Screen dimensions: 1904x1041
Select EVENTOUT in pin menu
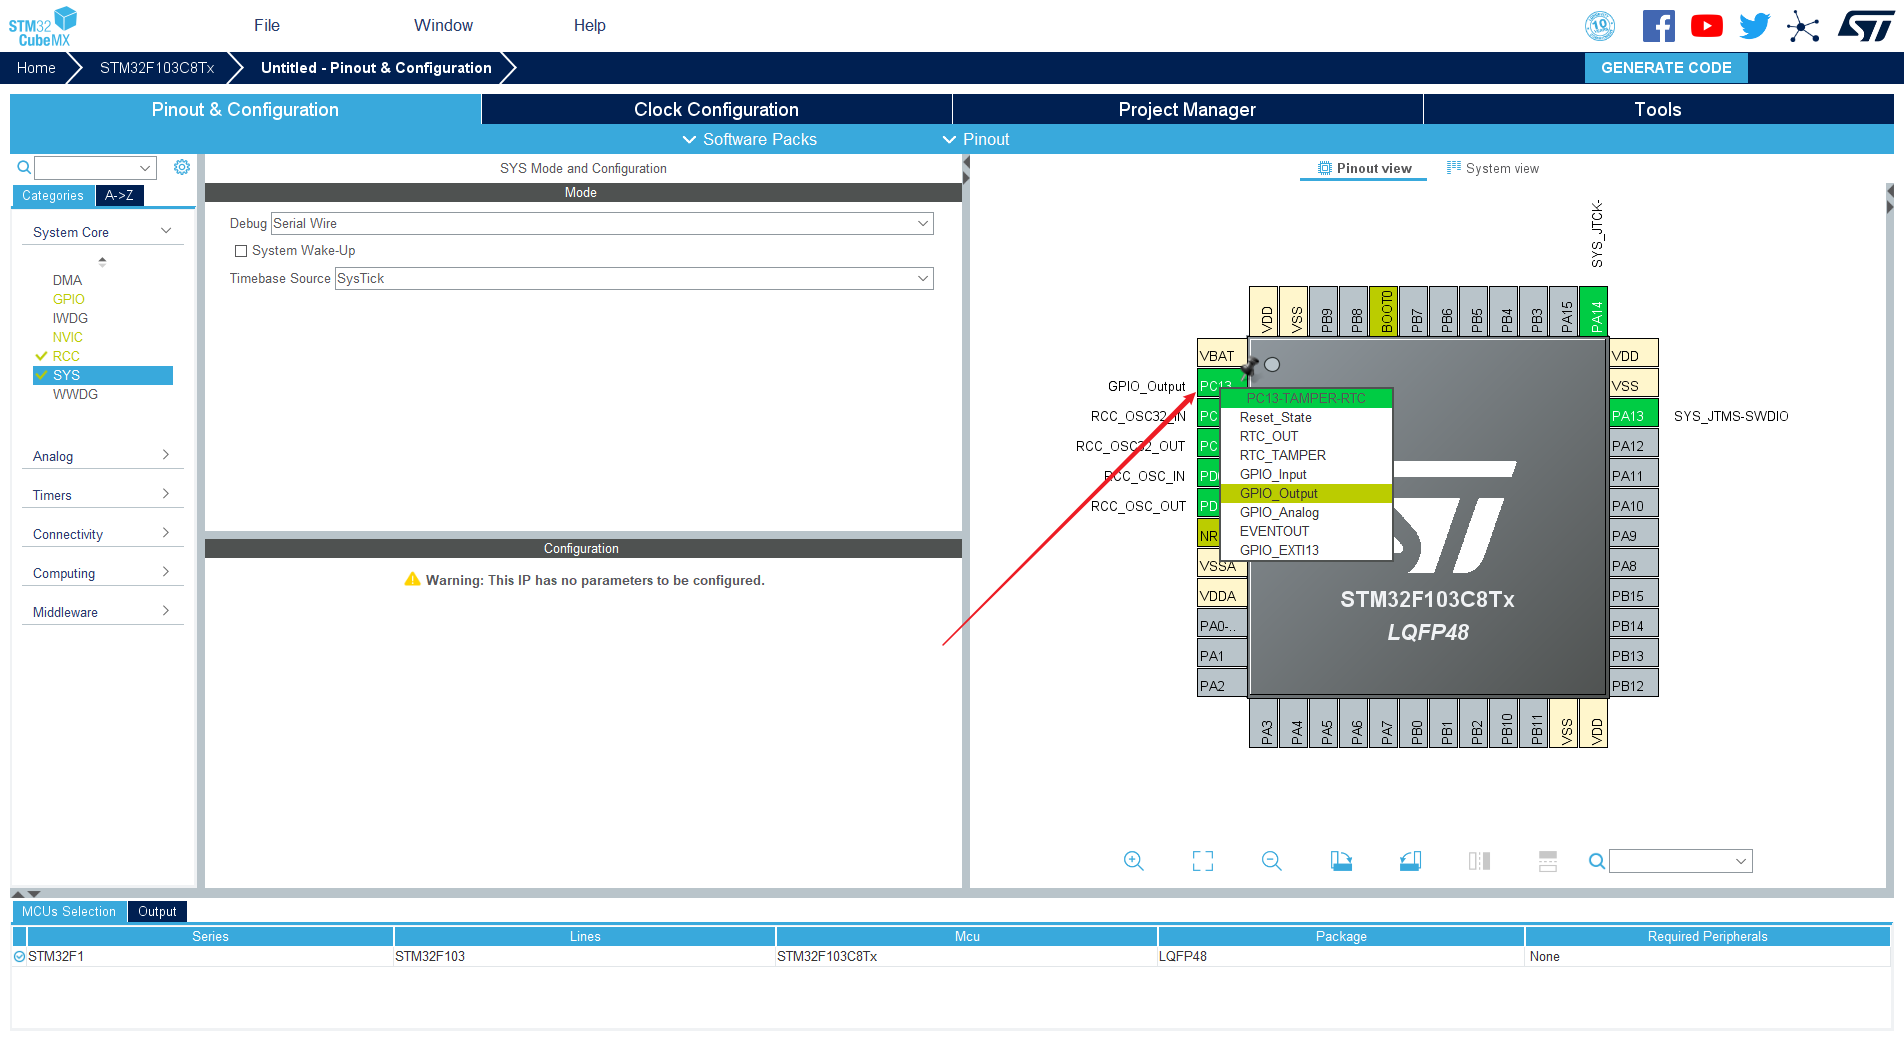click(x=1306, y=531)
